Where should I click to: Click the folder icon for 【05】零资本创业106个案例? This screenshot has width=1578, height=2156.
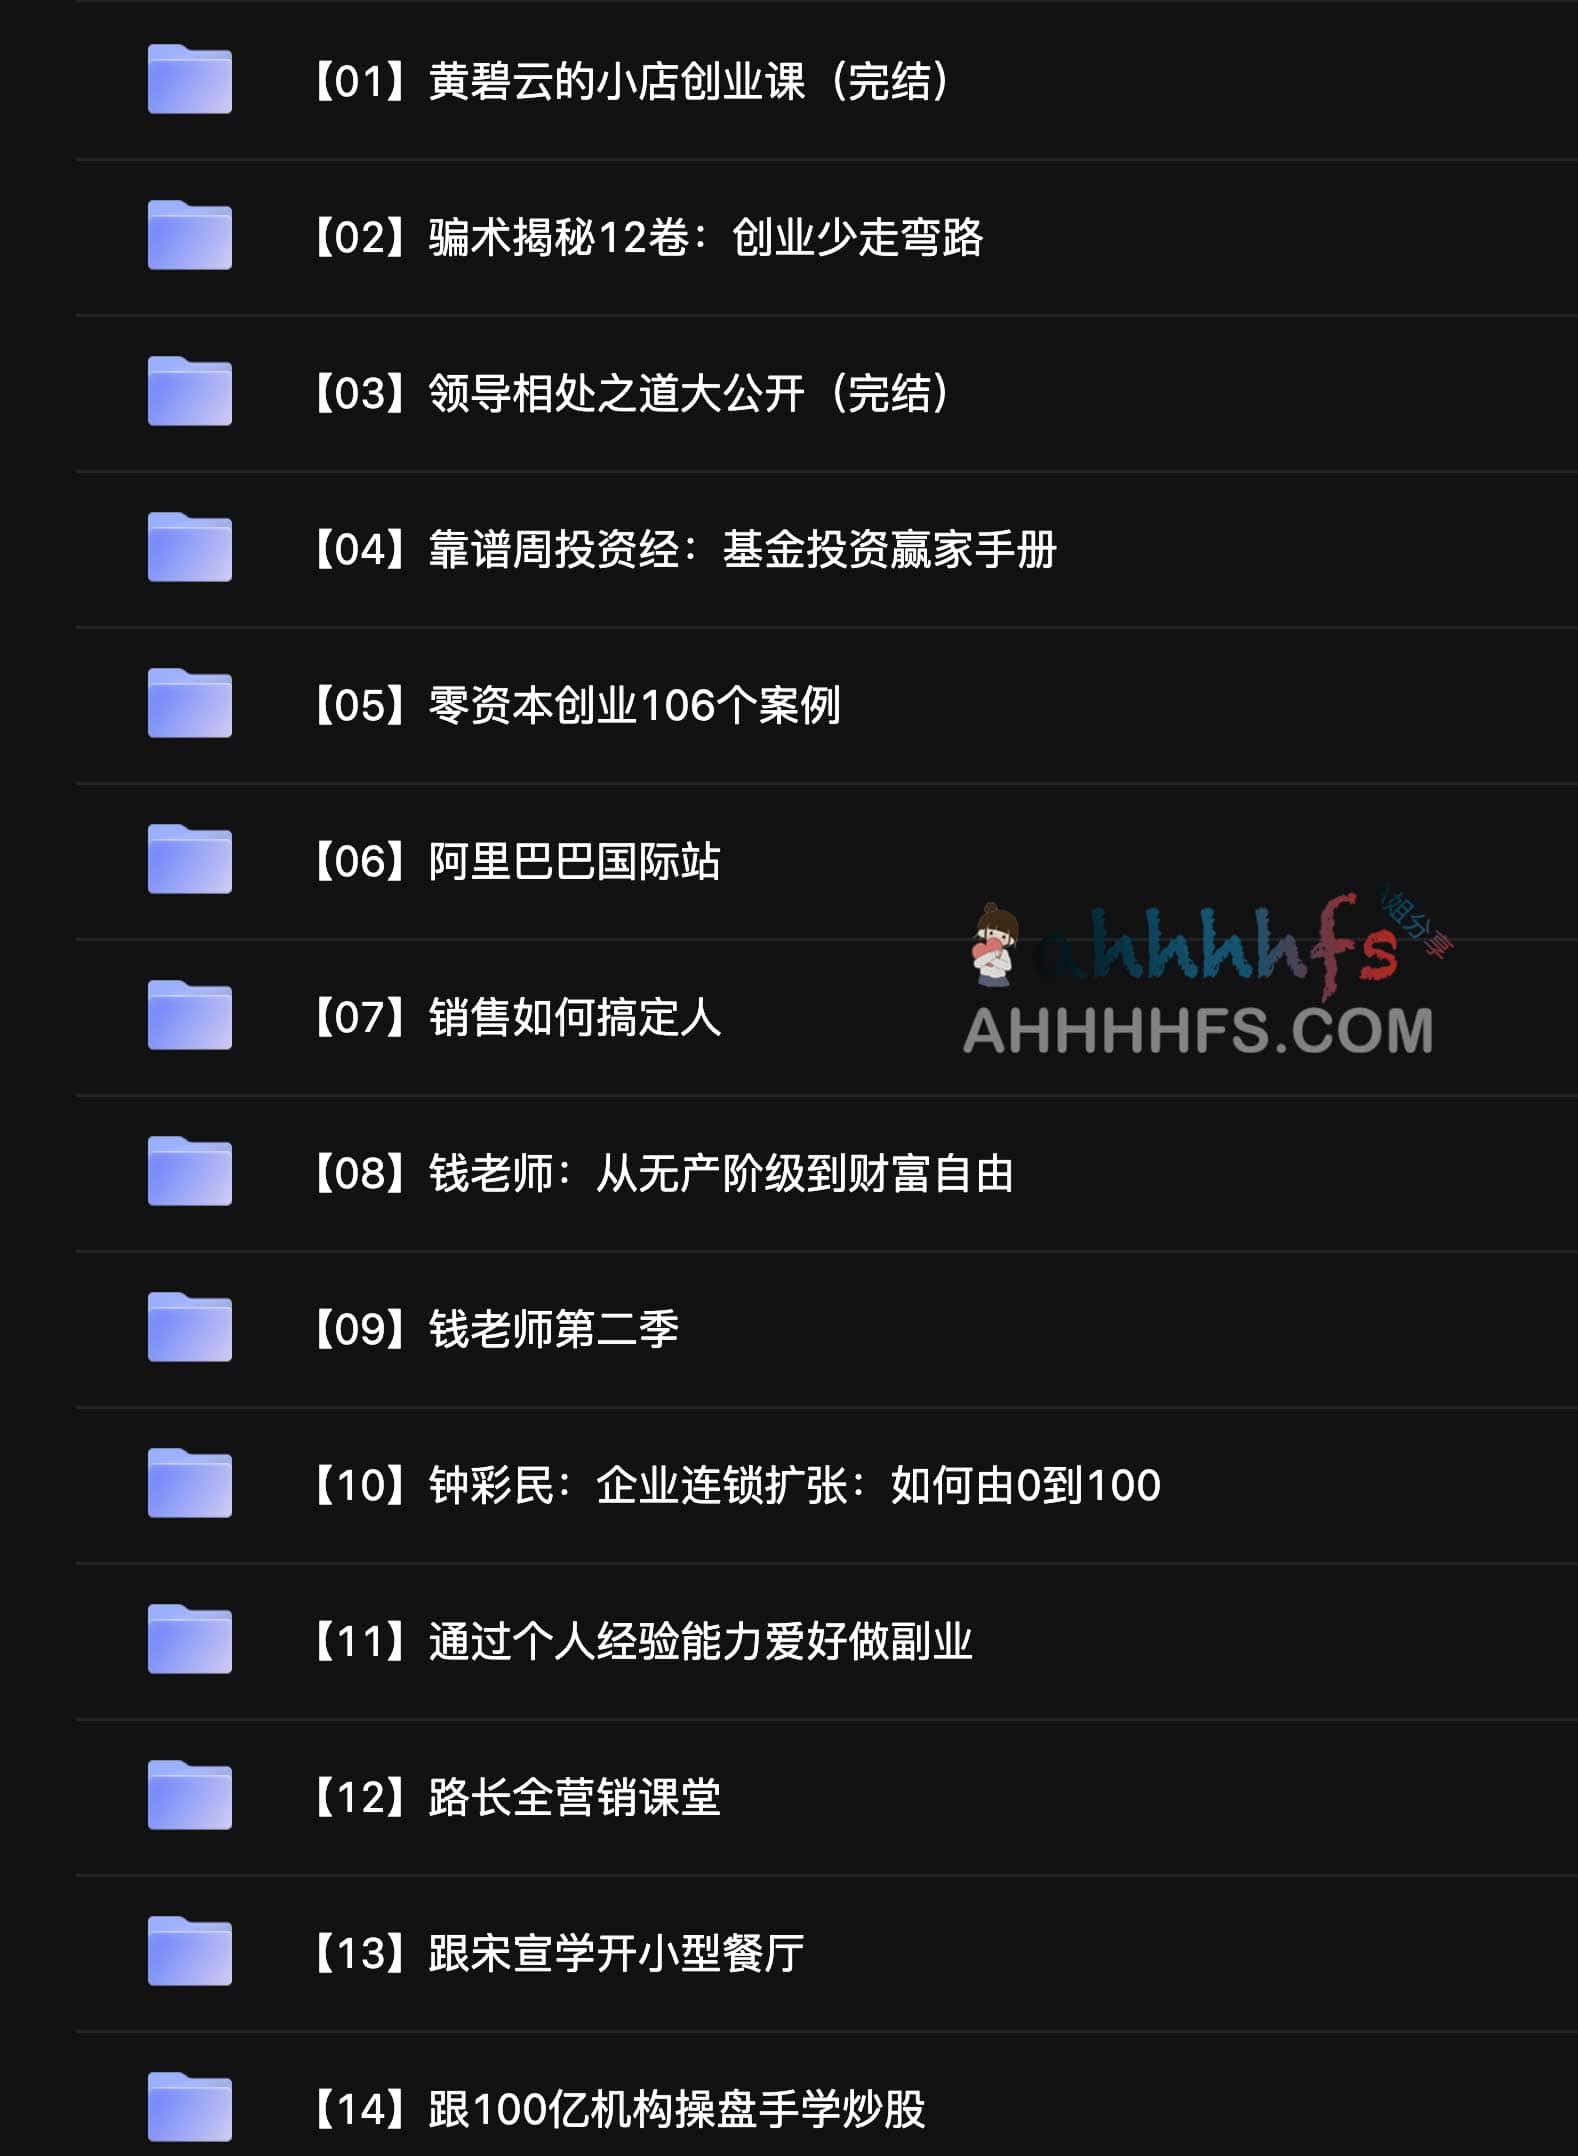(x=190, y=704)
